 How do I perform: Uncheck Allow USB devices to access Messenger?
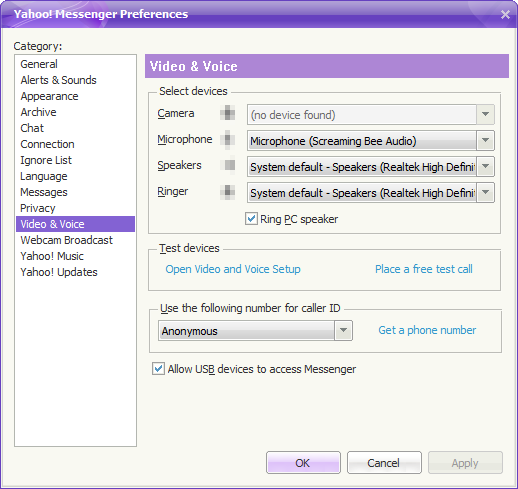click(x=158, y=369)
